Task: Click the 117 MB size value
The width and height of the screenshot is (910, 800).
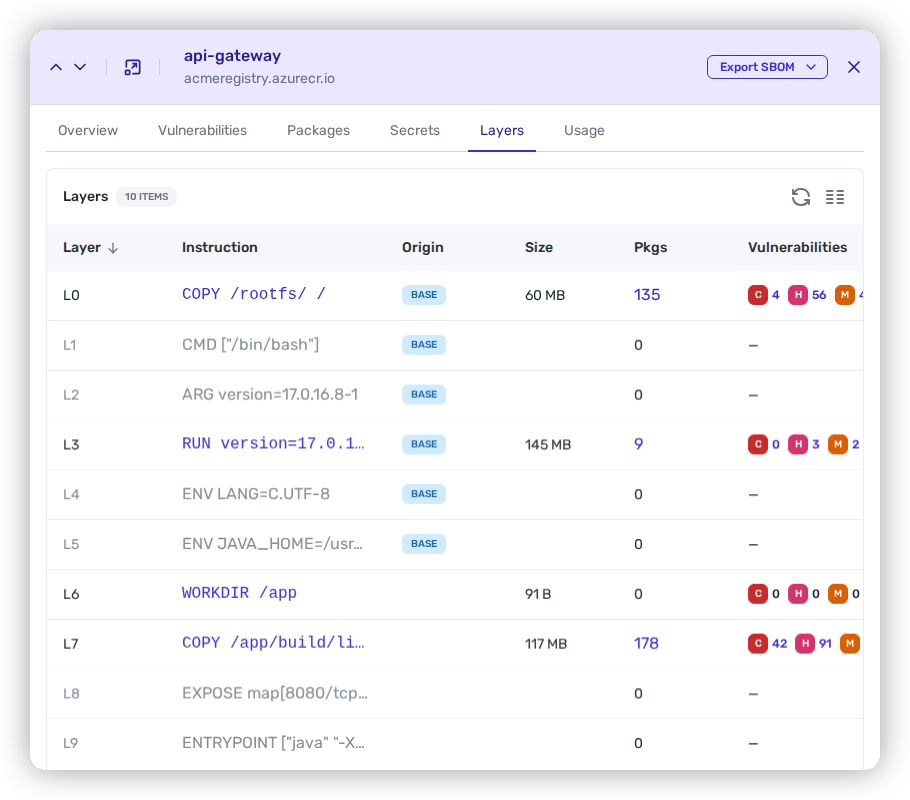Action: [546, 644]
